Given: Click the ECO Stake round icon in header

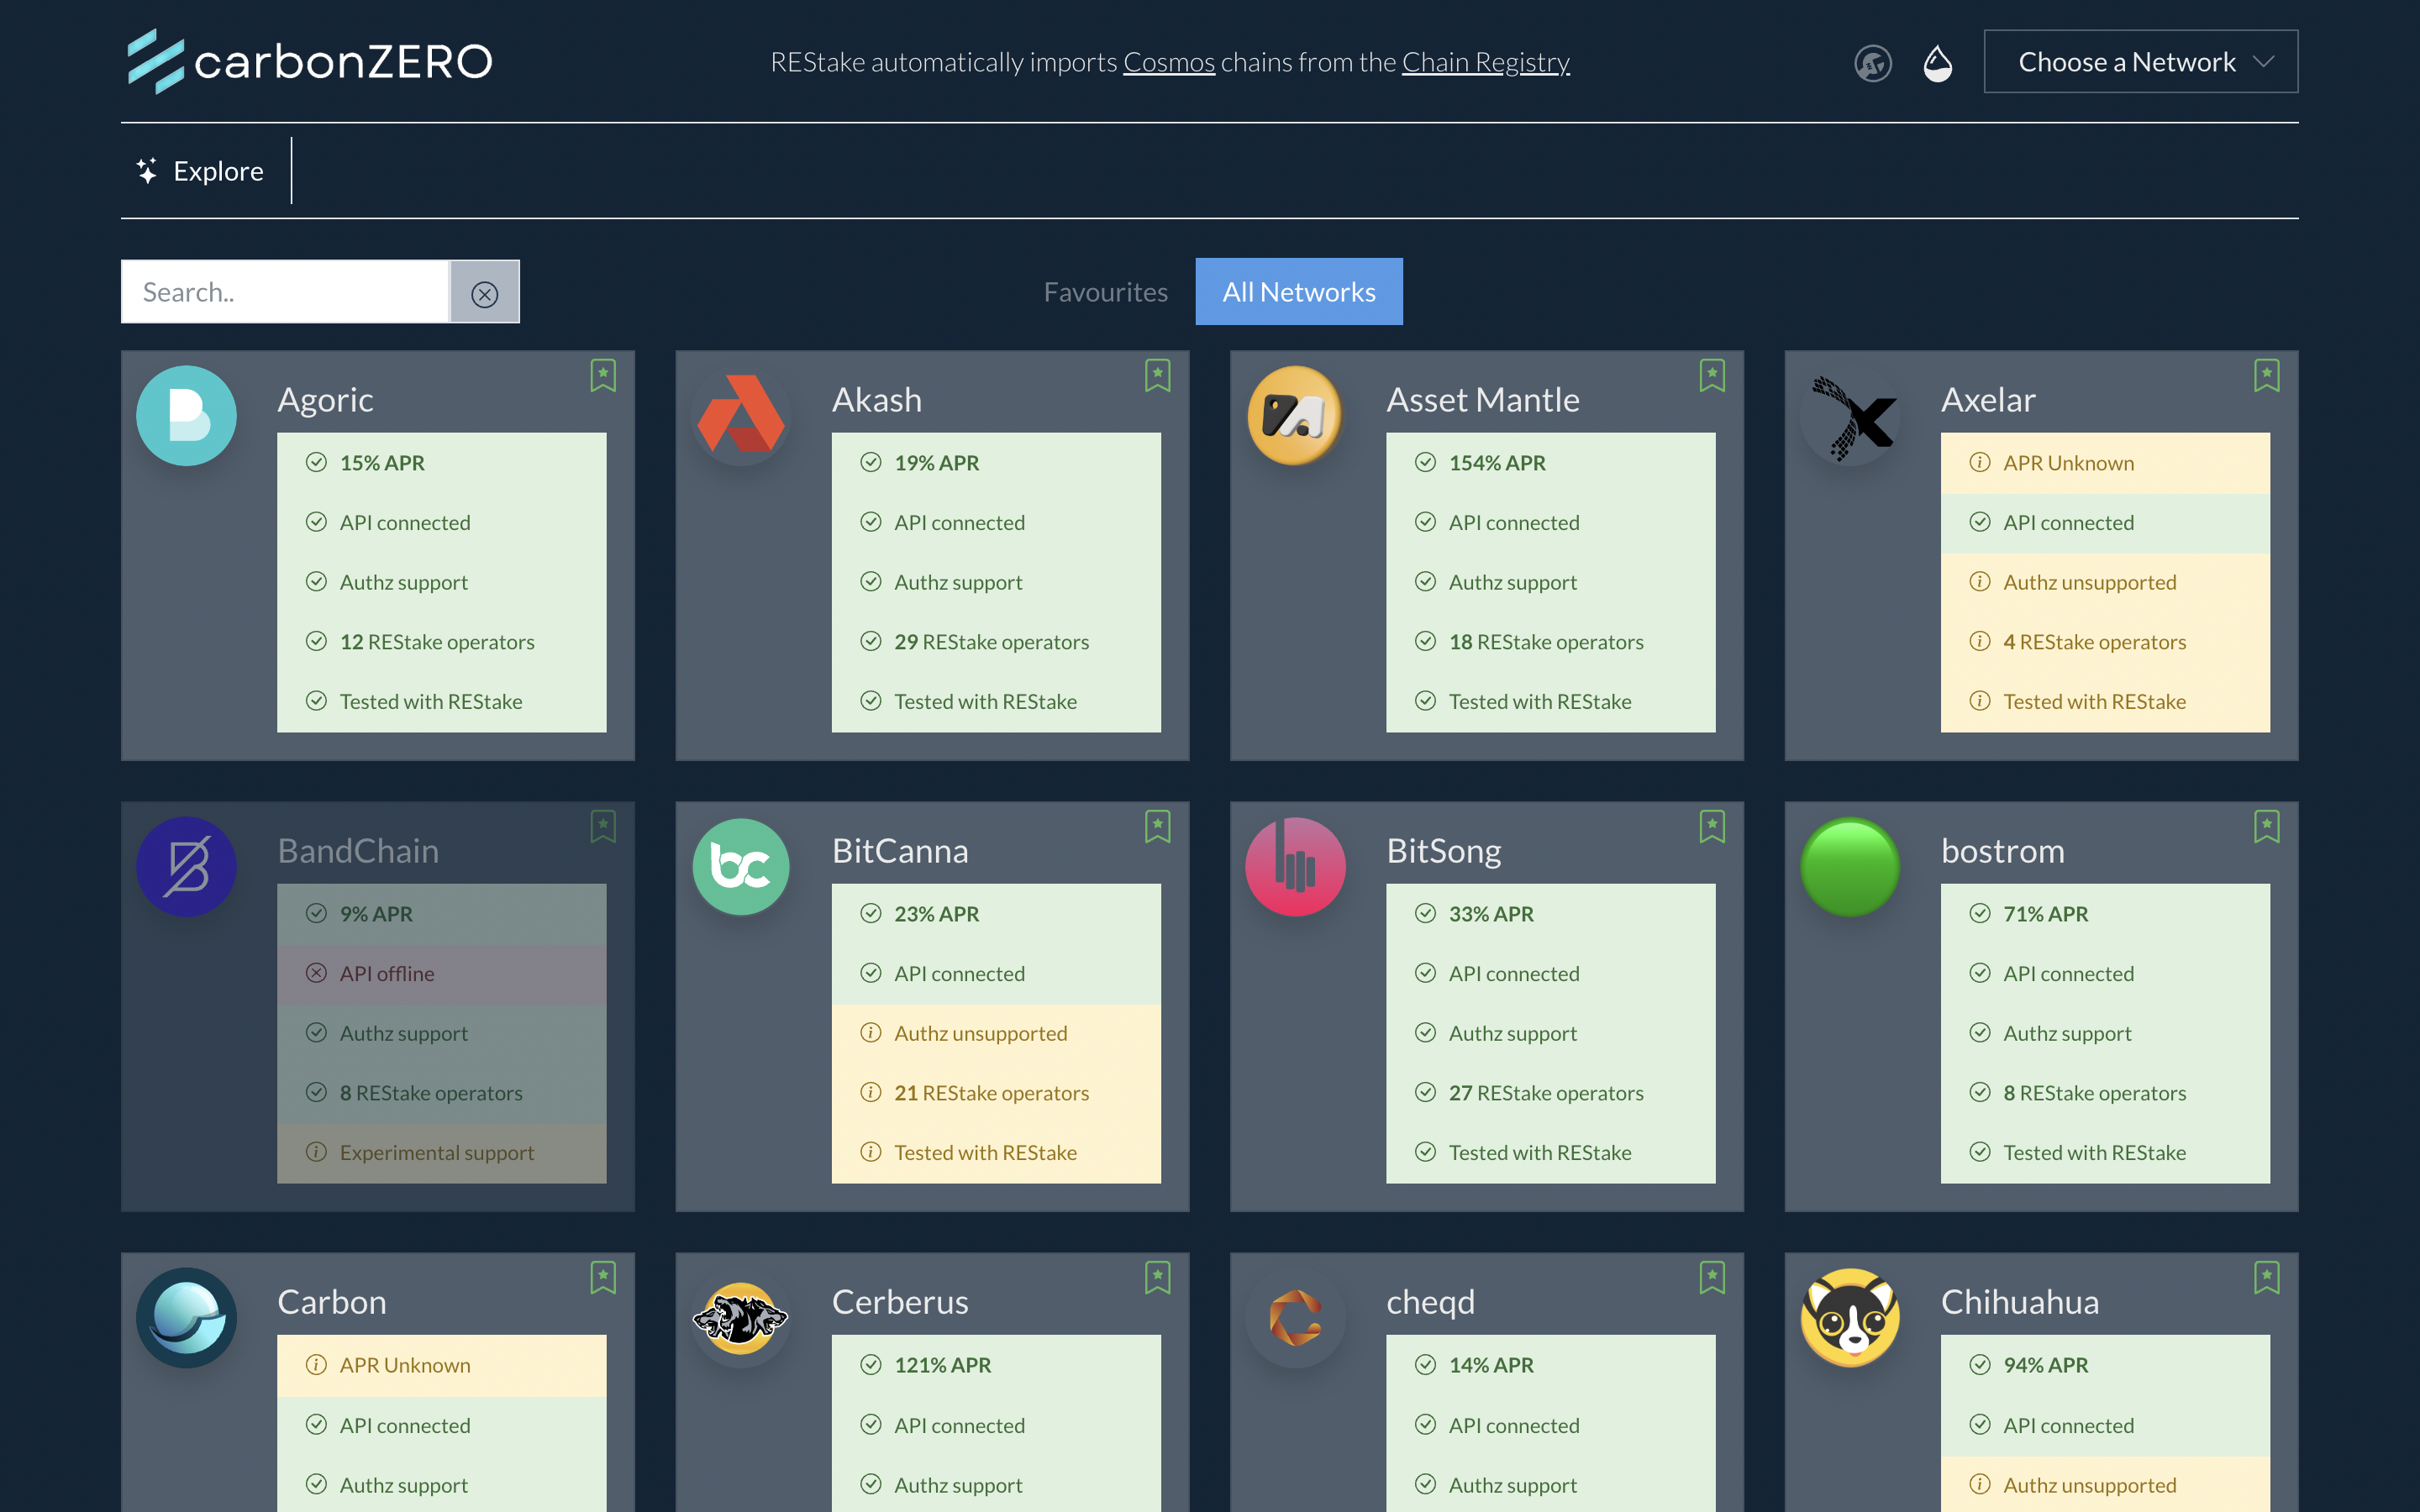Looking at the screenshot, I should (x=1872, y=63).
